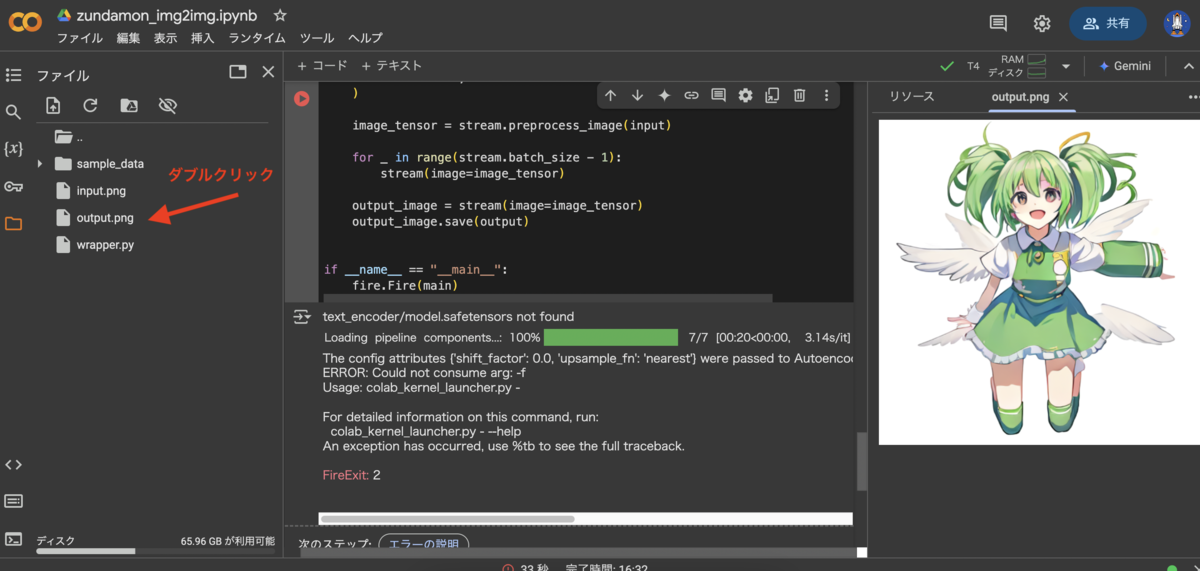
Task: Add a text cell with + テキスト
Action: [x=391, y=65]
